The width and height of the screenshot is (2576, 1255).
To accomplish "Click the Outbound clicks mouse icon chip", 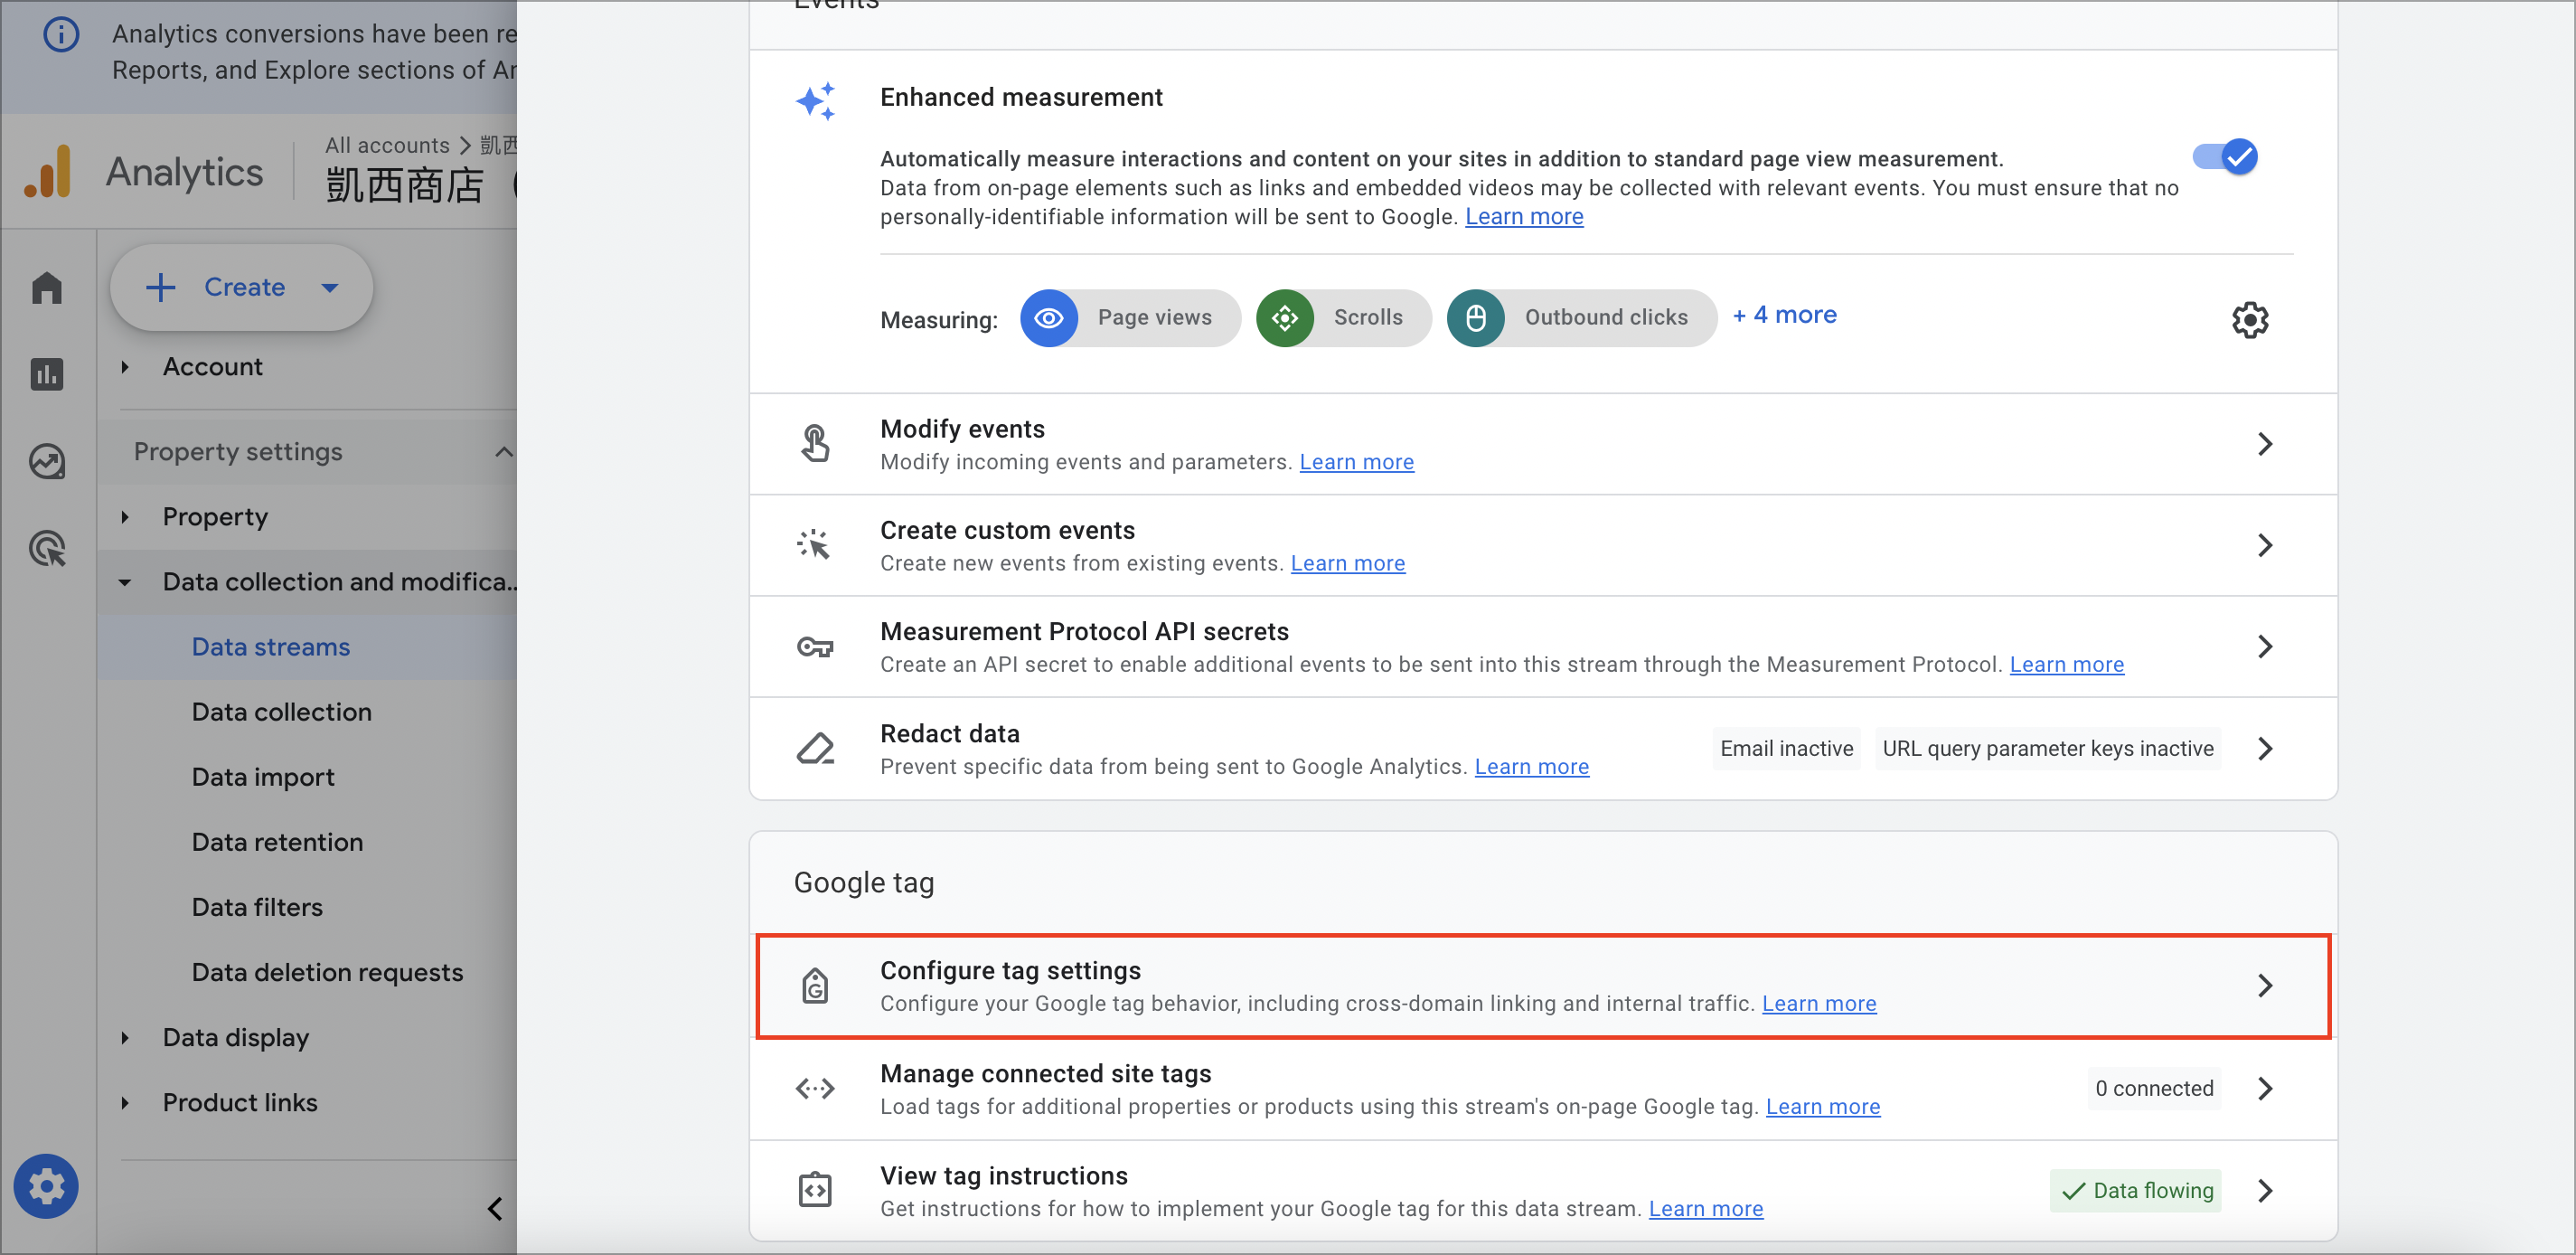I will tap(1475, 318).
